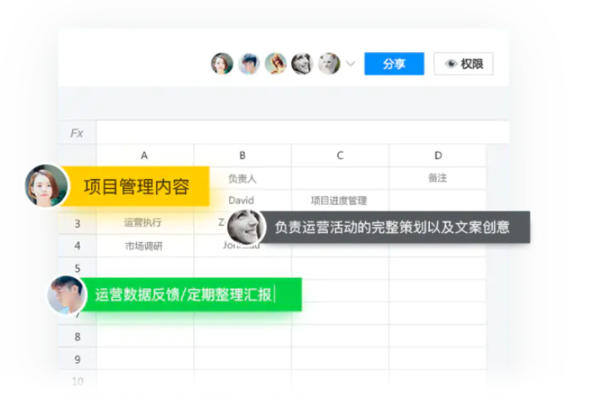Click the 市场调研 cell

145,246
